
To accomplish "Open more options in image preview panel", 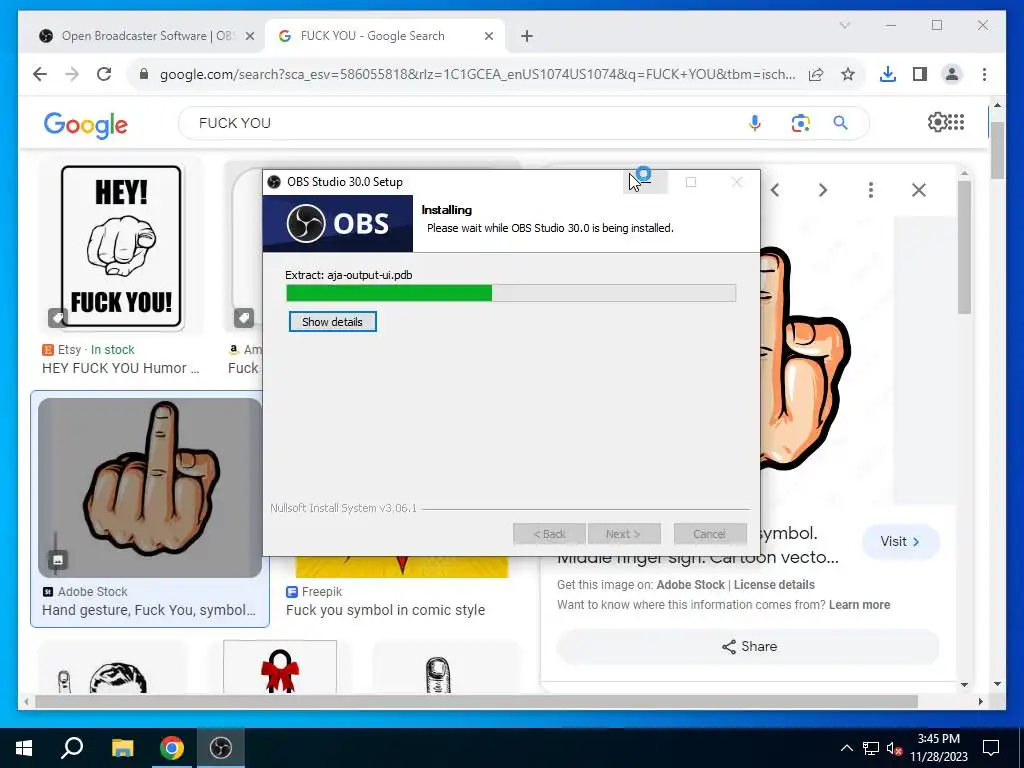I will tap(871, 190).
